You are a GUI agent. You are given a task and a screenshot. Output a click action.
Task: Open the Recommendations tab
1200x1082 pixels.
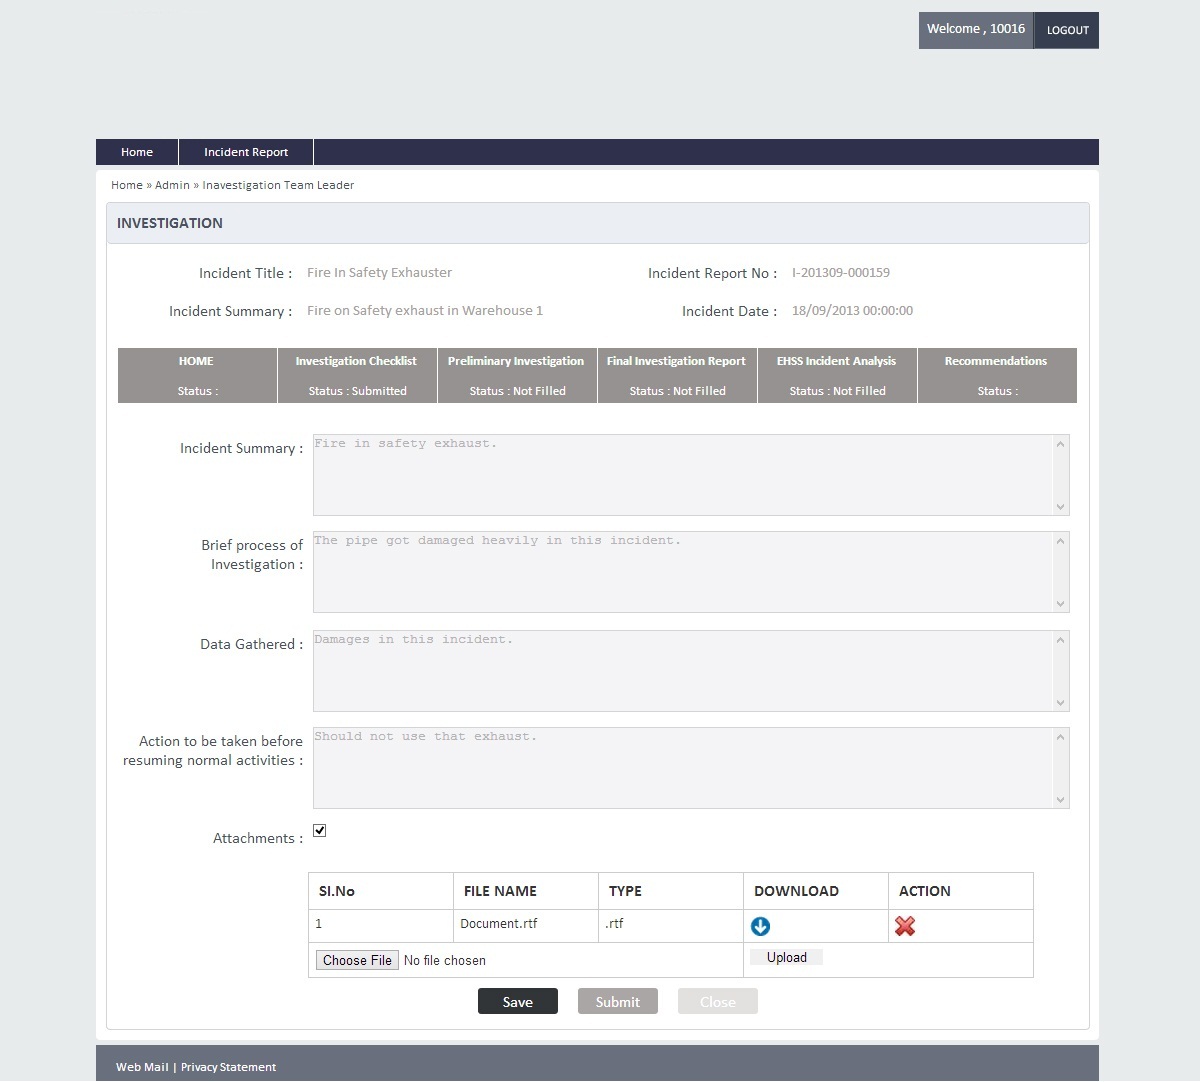click(x=997, y=376)
